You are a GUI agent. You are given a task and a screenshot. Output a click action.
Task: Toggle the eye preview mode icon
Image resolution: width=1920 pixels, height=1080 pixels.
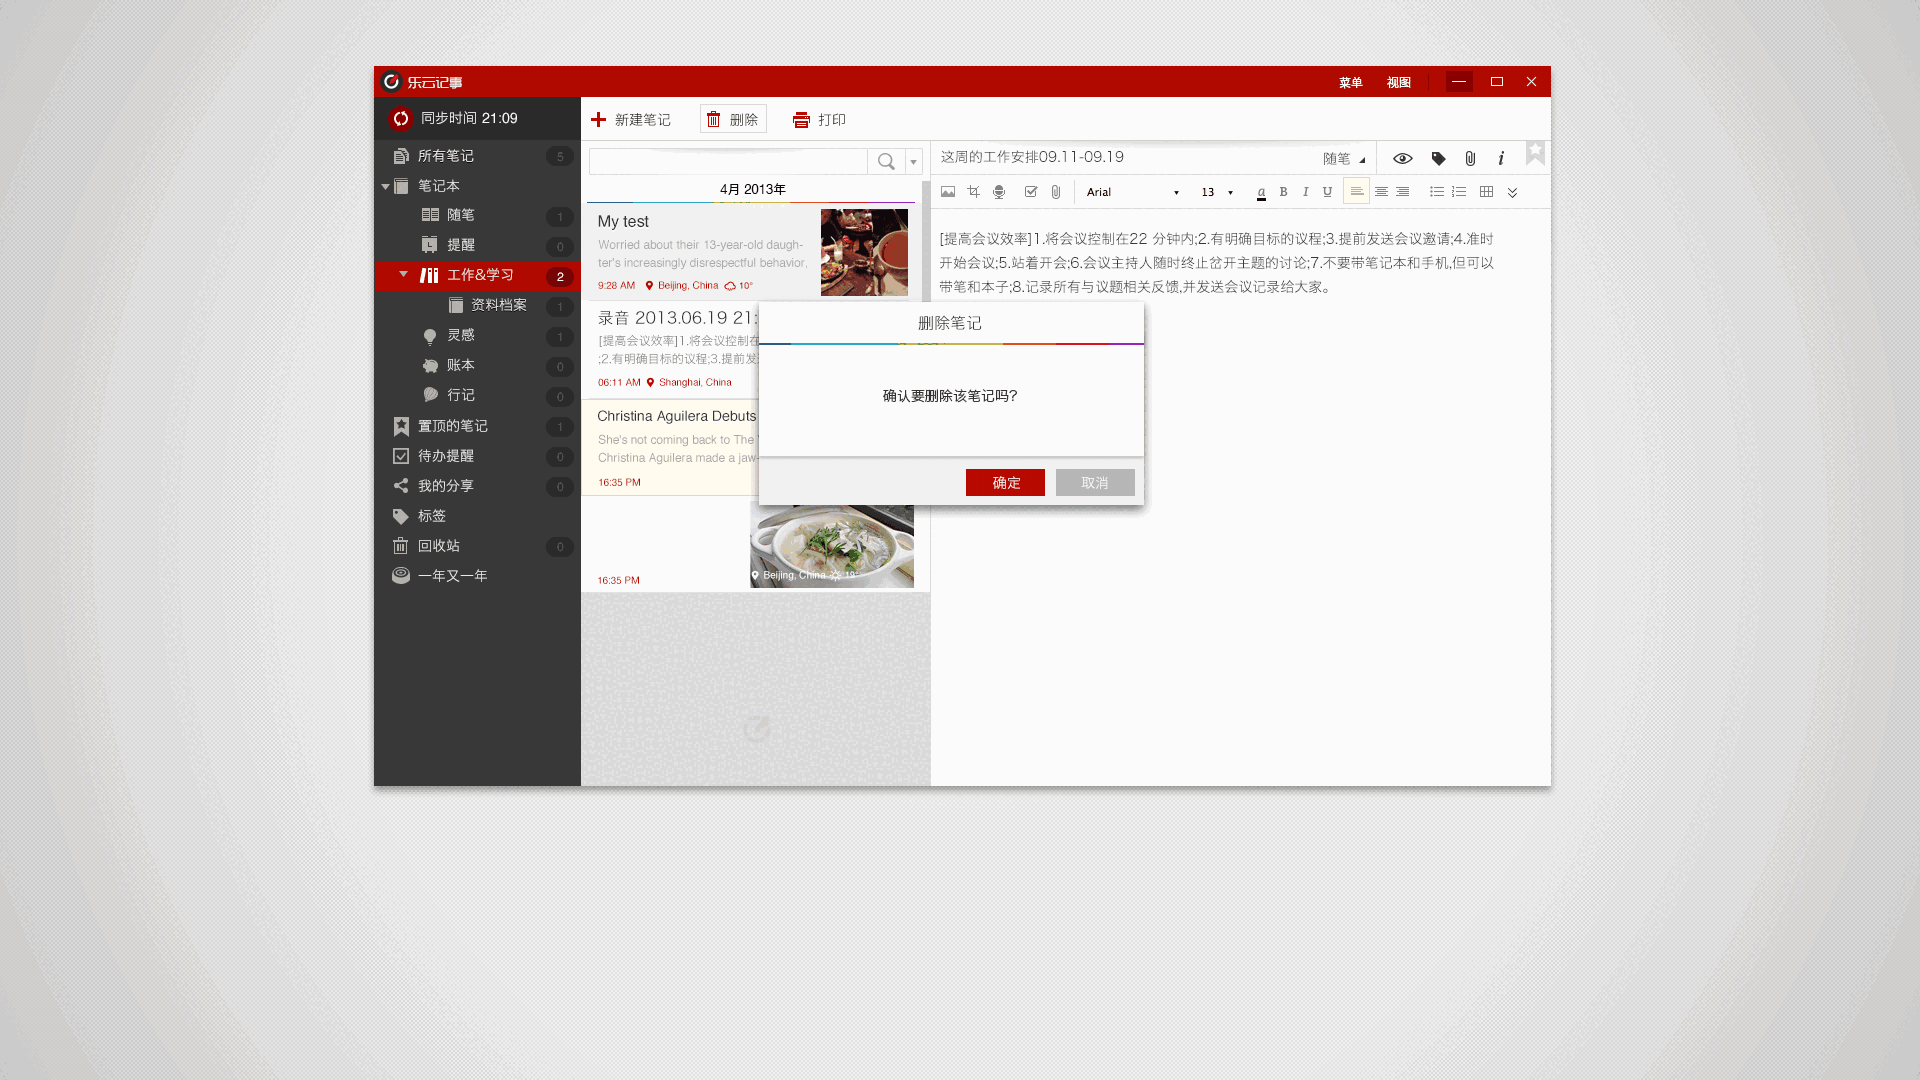pos(1402,159)
